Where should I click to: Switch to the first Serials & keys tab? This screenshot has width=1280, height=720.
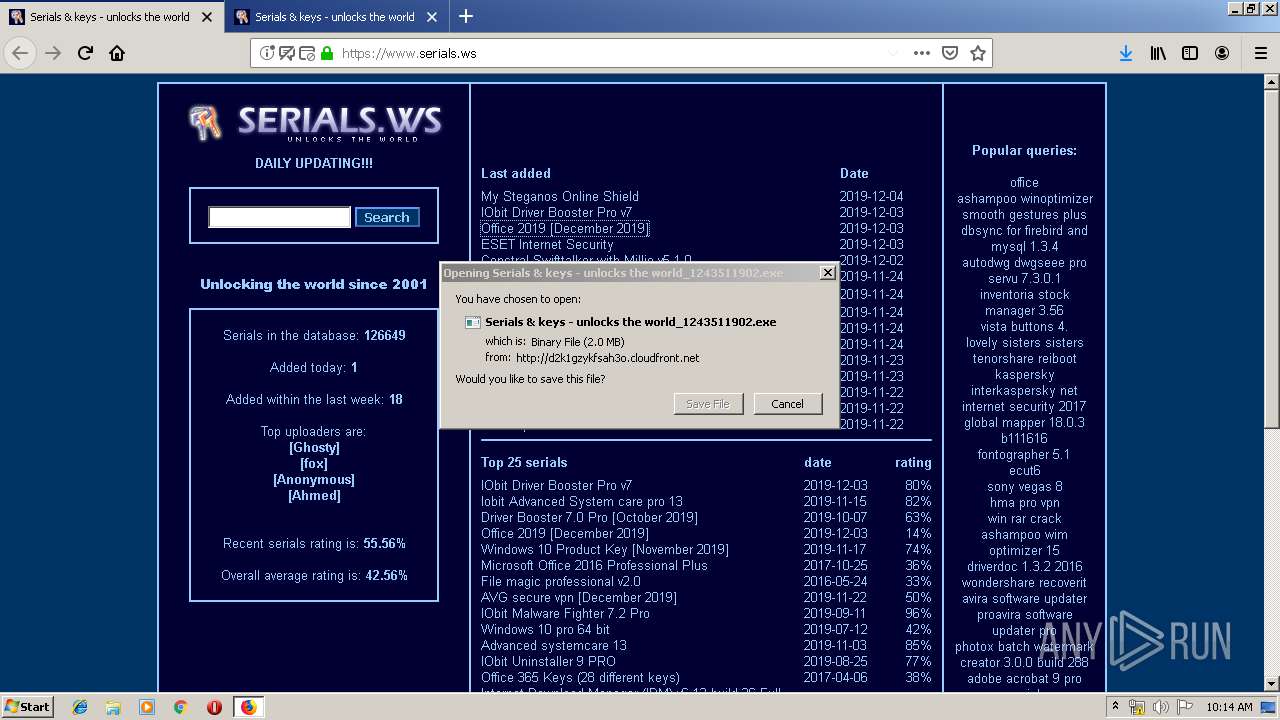pyautogui.click(x=111, y=17)
